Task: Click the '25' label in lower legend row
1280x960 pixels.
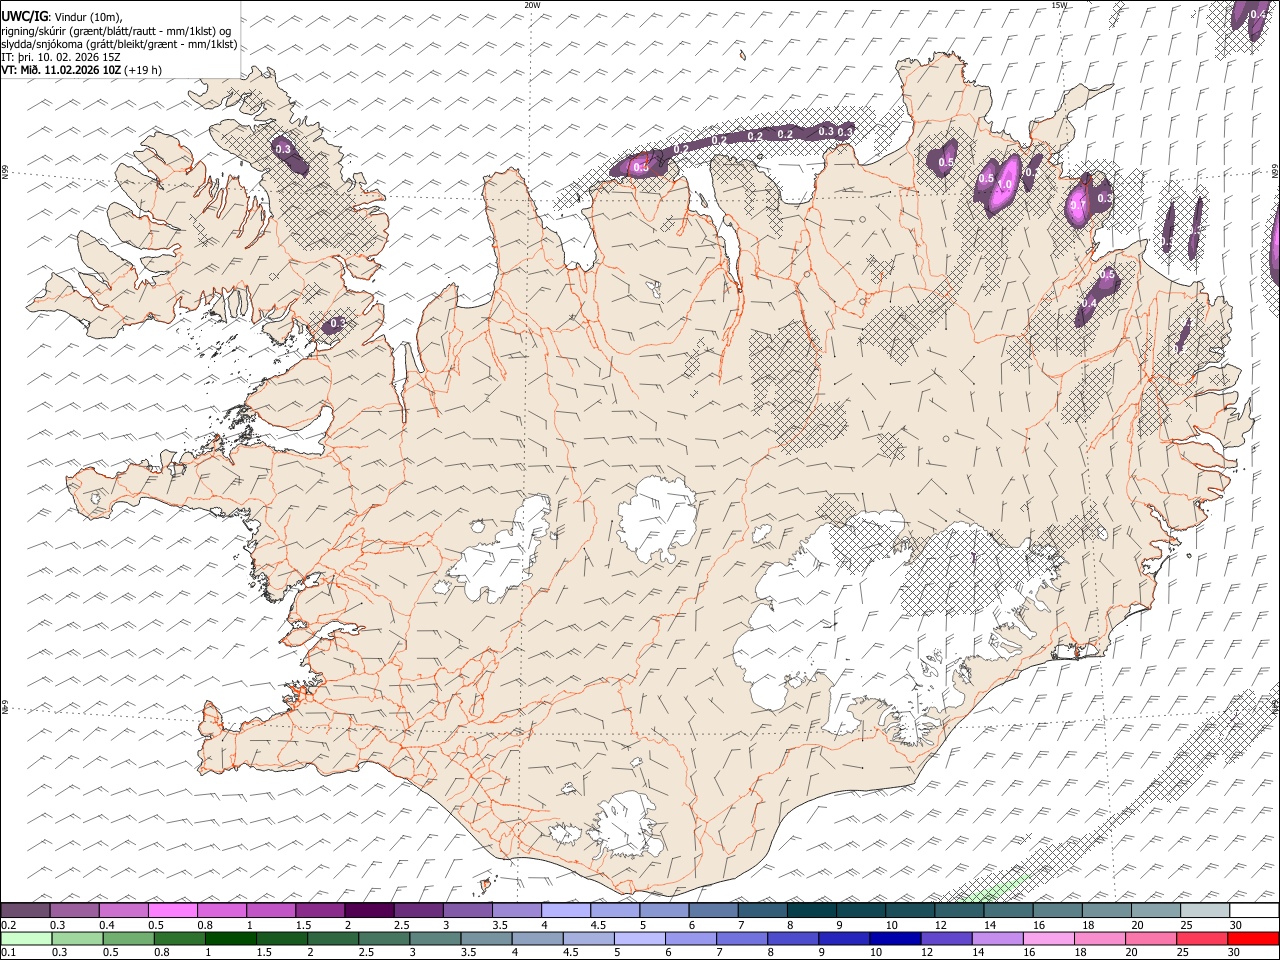Action: click(1183, 953)
